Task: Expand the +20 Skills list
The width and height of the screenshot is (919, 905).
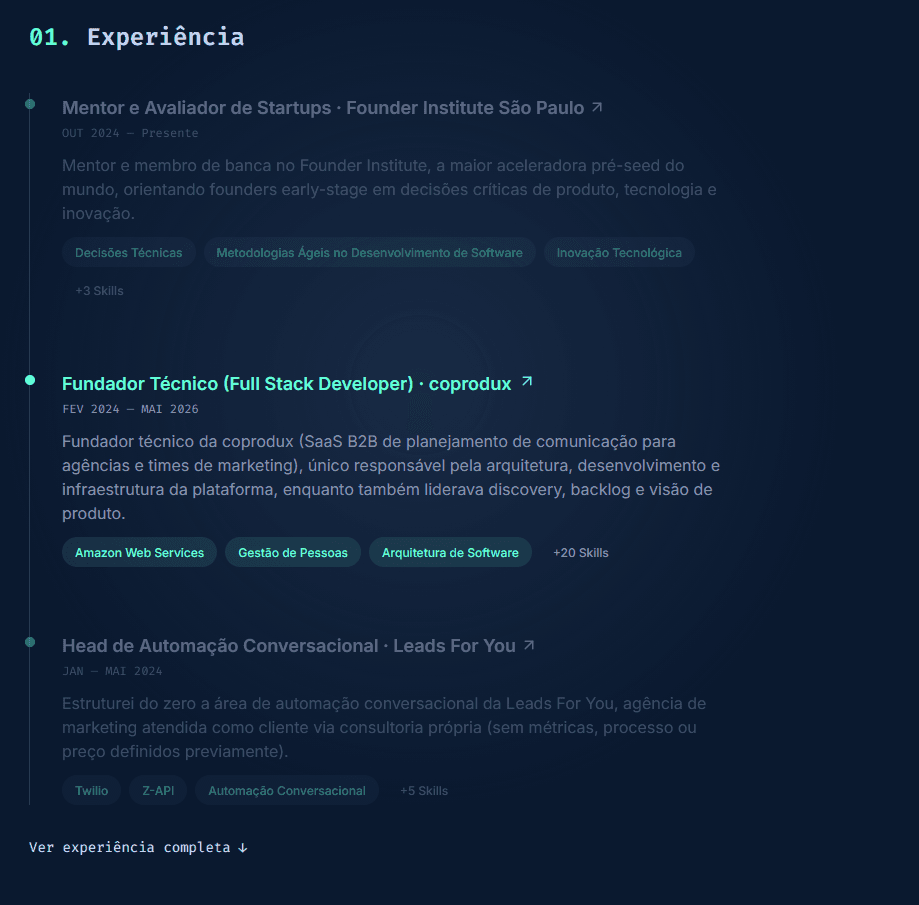Action: click(581, 553)
